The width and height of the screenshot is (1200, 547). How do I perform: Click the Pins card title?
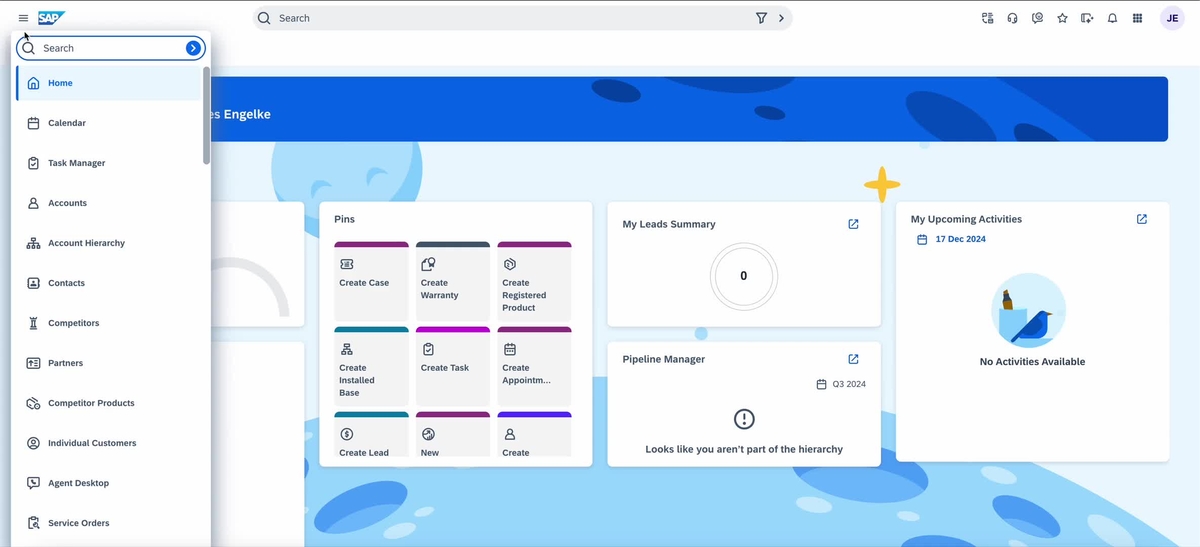point(344,219)
